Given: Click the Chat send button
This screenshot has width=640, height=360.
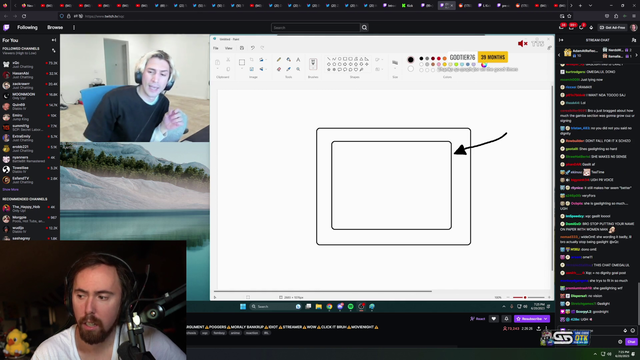Looking at the screenshot, I should coord(631,342).
